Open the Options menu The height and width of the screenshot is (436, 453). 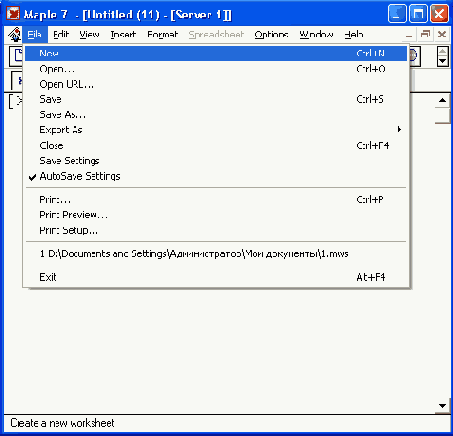point(271,34)
